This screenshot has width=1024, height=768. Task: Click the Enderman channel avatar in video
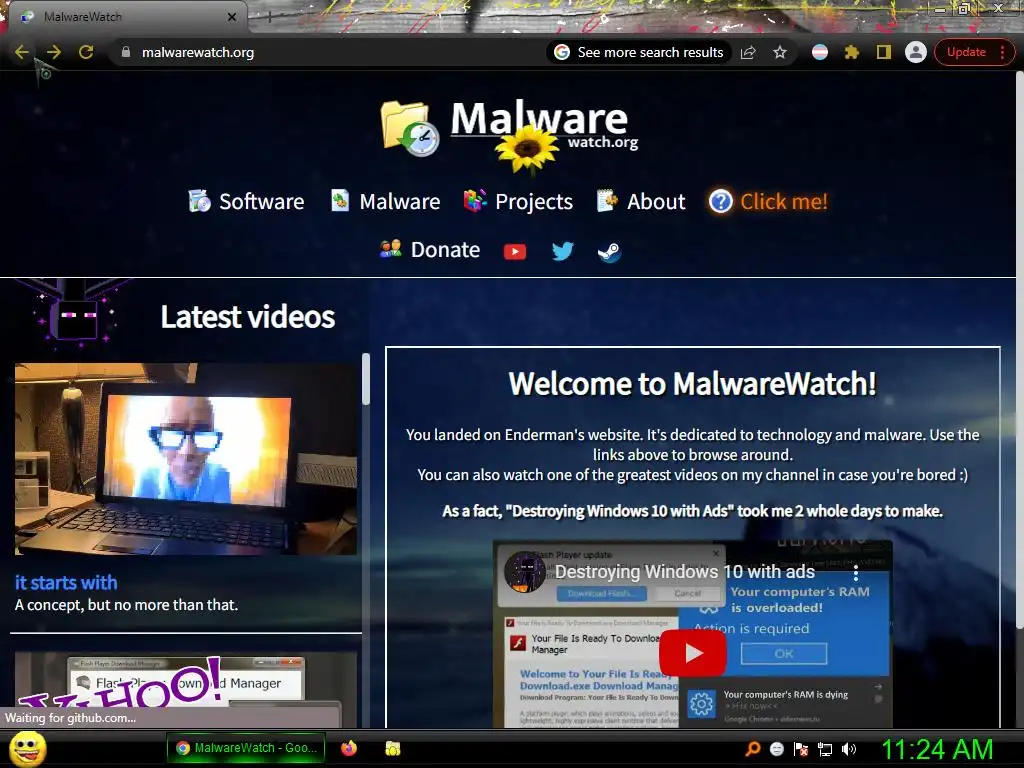pyautogui.click(x=524, y=572)
